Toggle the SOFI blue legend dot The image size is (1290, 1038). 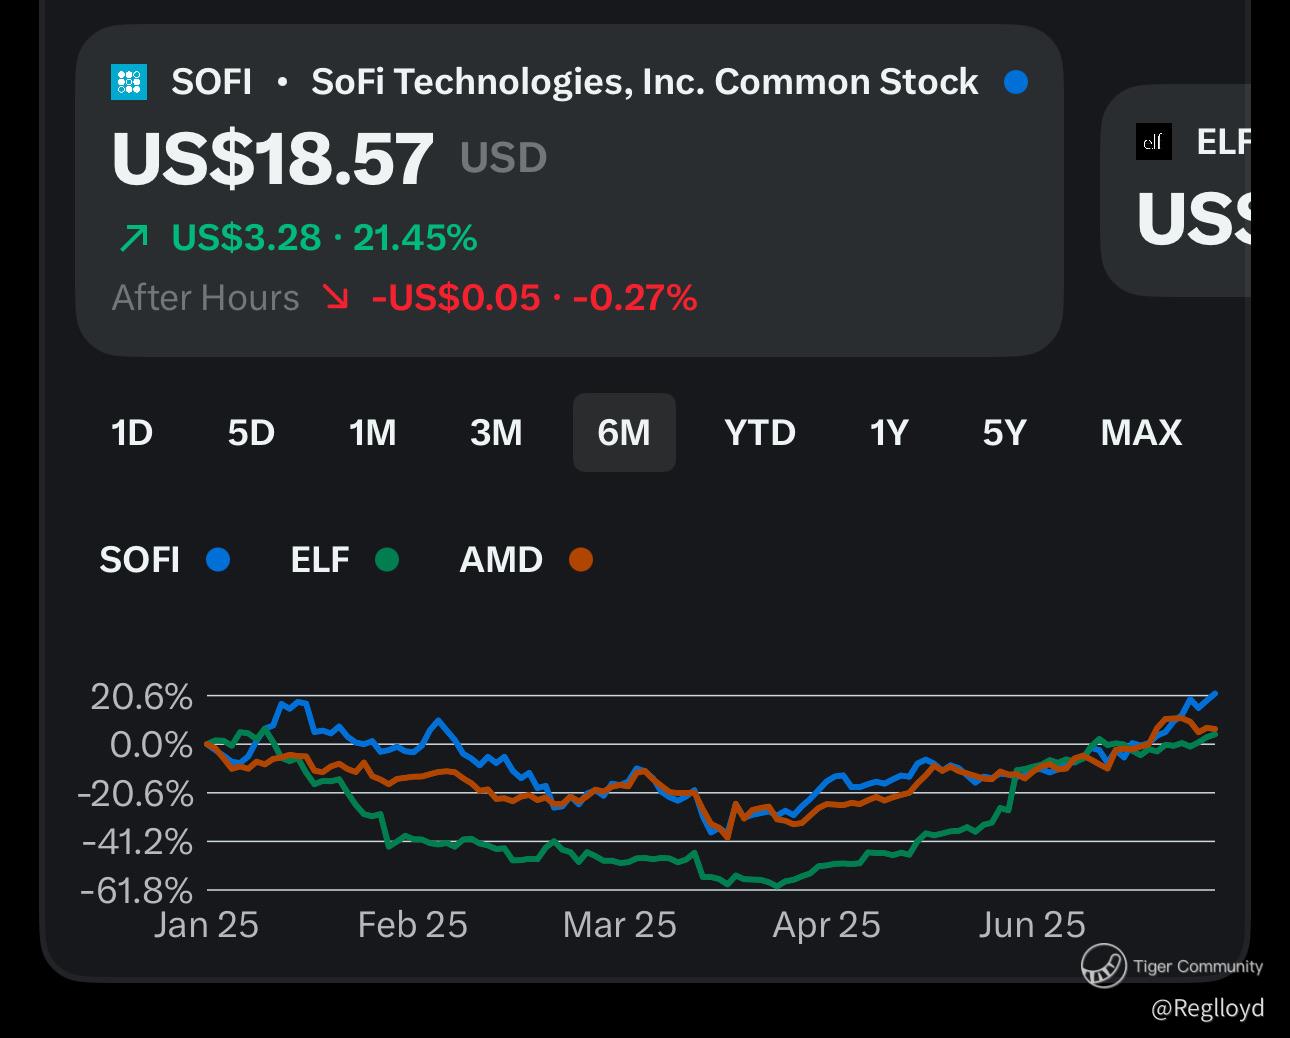click(x=218, y=560)
